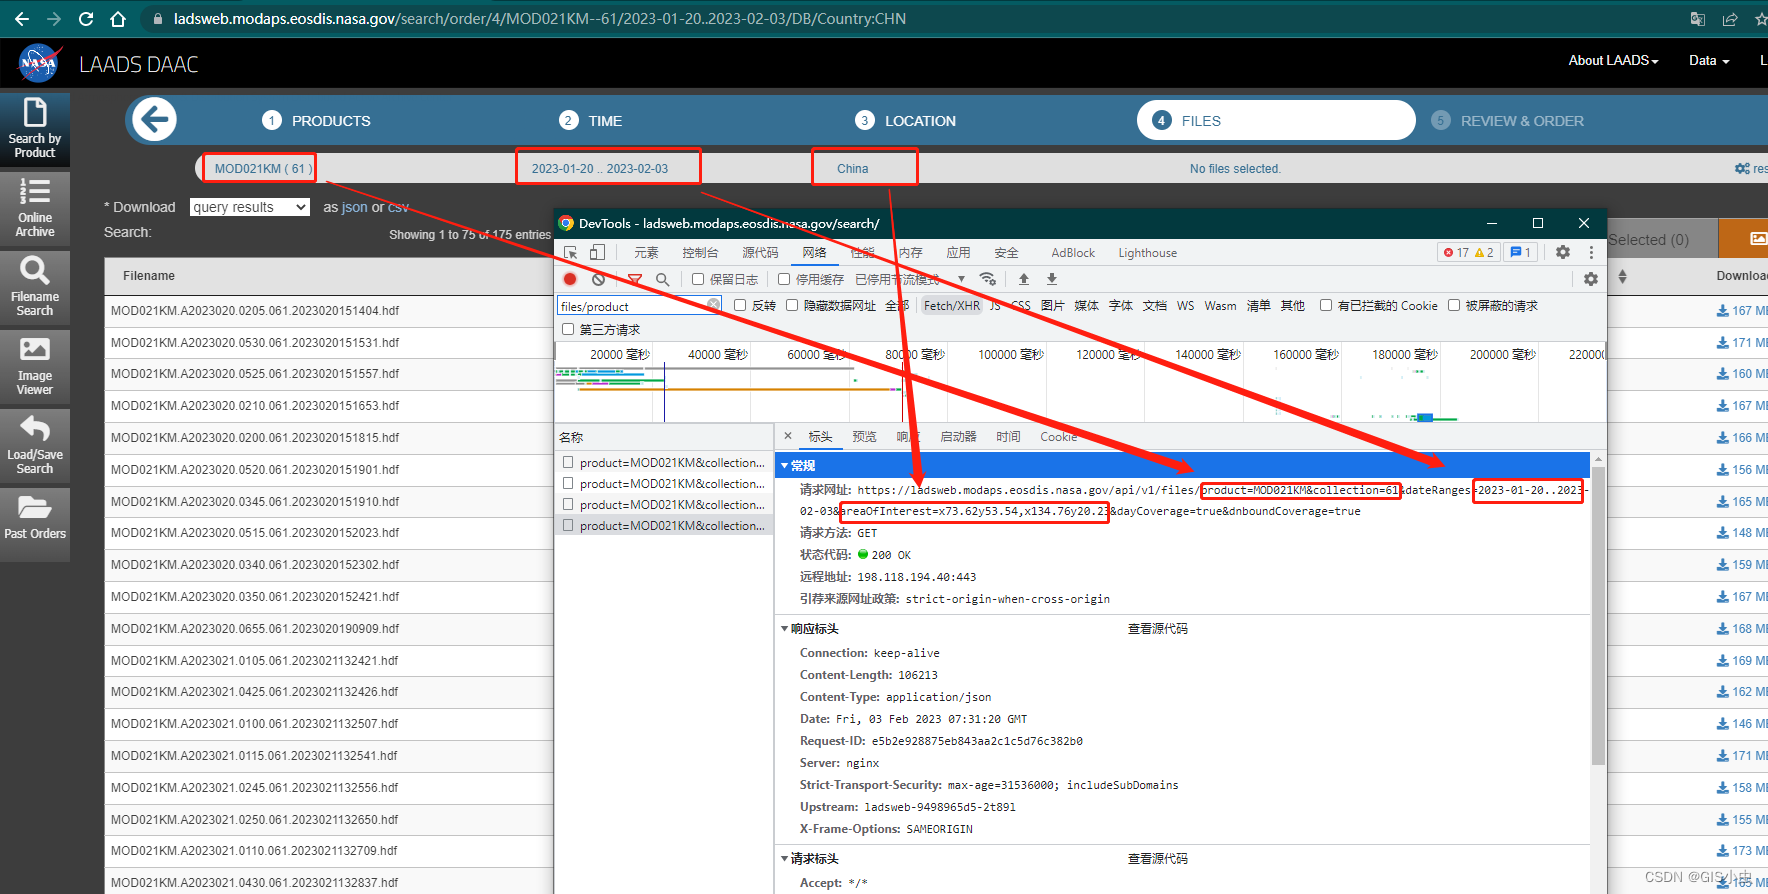Click 查看源代码 next to 响应标头
The image size is (1768, 894).
pyautogui.click(x=1158, y=629)
